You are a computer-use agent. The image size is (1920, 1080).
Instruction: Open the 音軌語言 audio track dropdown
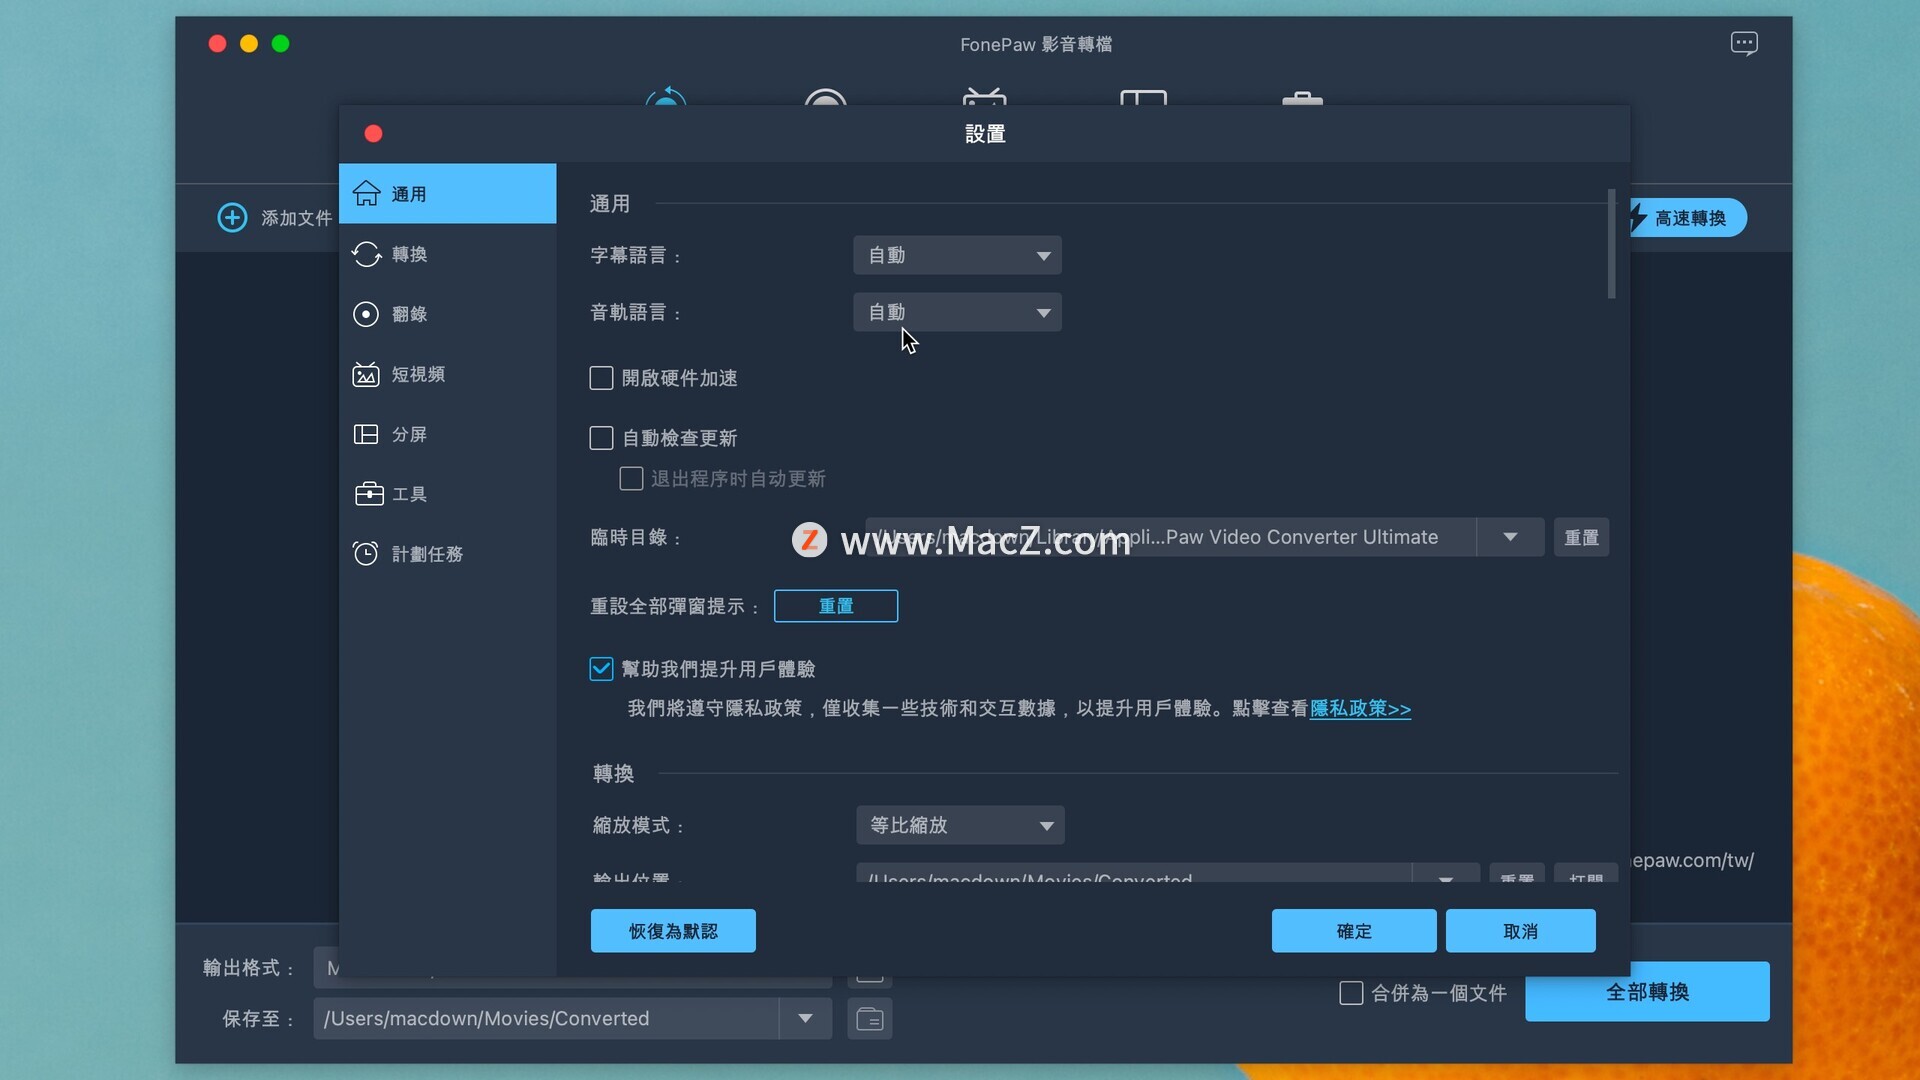pyautogui.click(x=957, y=312)
